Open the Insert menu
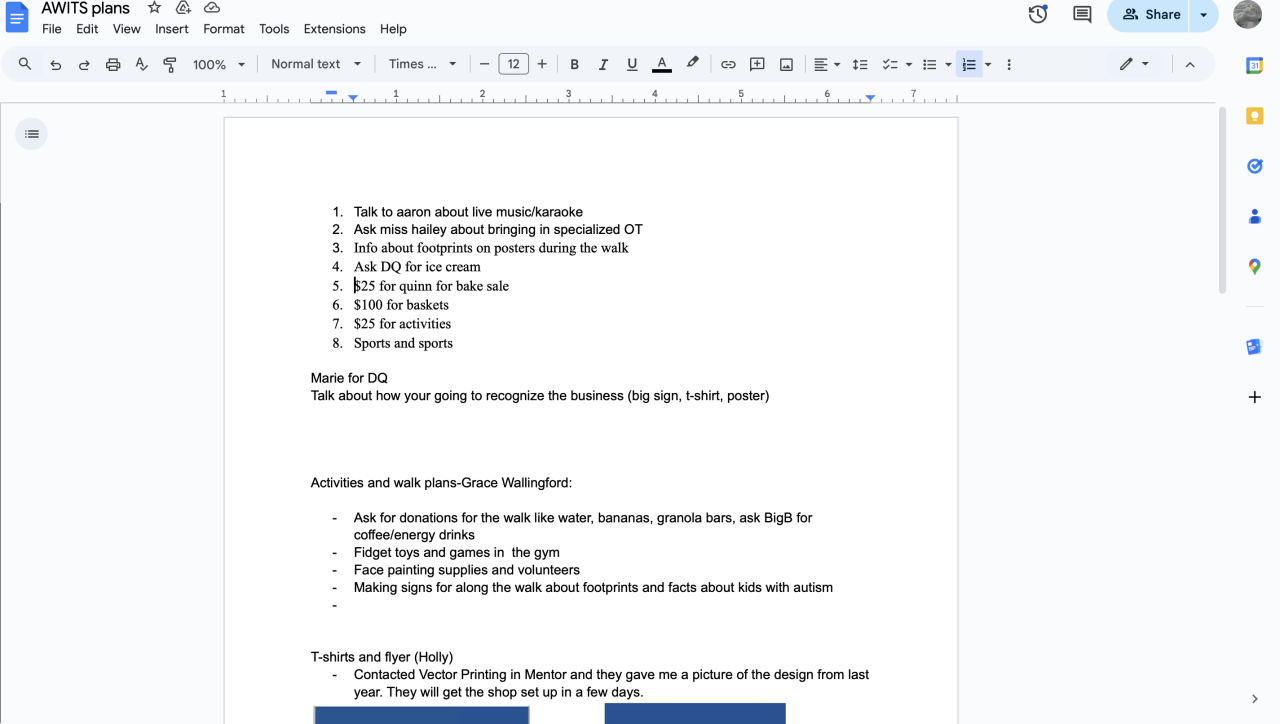This screenshot has width=1280, height=724. (172, 29)
